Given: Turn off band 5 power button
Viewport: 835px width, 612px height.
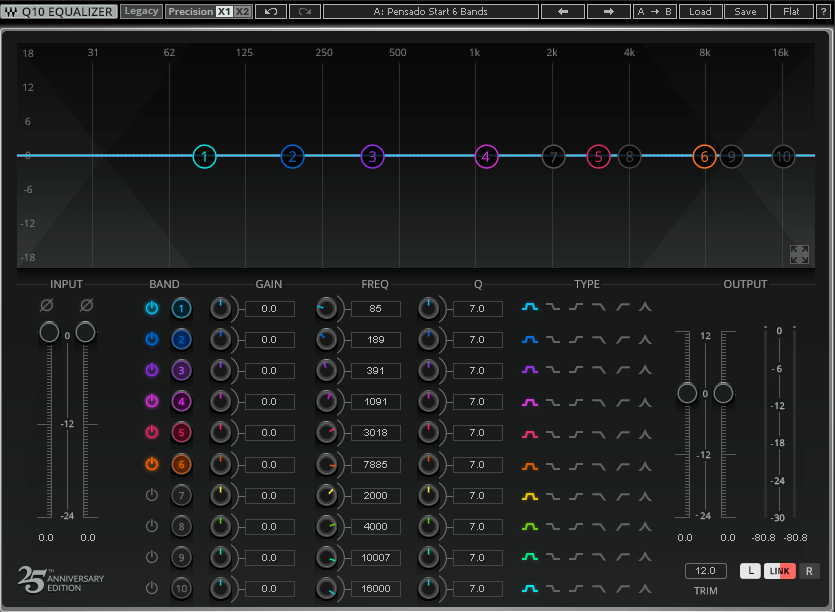Looking at the screenshot, I should click(152, 432).
